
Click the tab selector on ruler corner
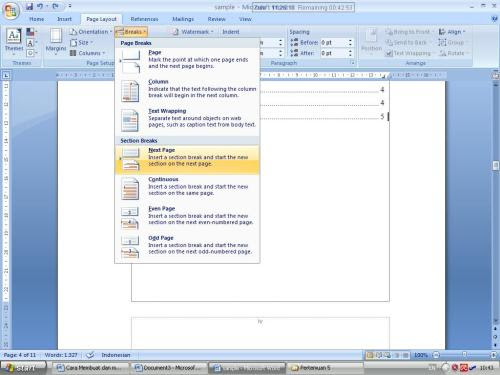pos(6,76)
